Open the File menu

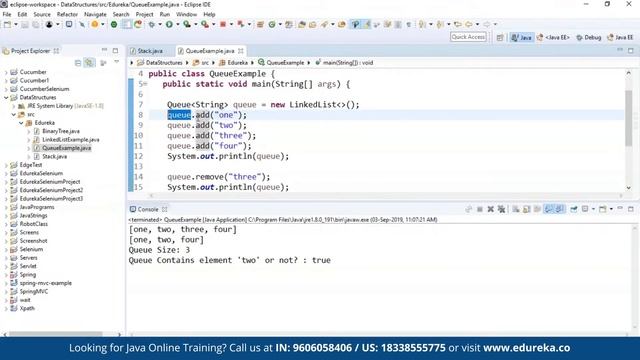point(7,14)
